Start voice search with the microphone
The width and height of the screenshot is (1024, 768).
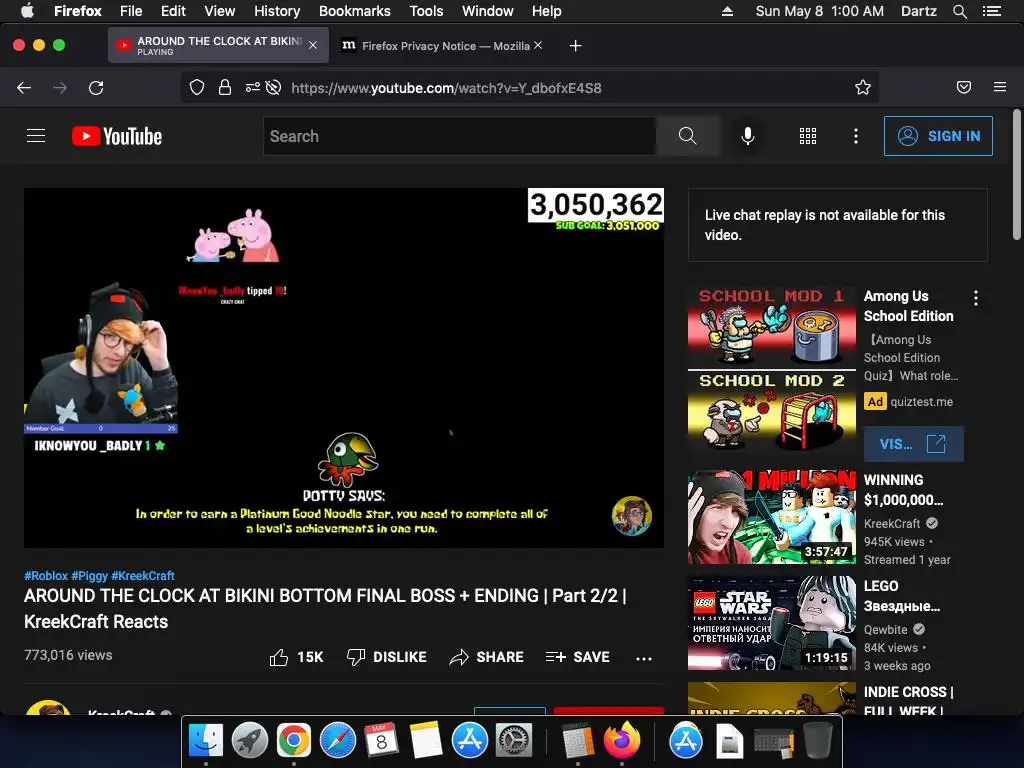[748, 136]
